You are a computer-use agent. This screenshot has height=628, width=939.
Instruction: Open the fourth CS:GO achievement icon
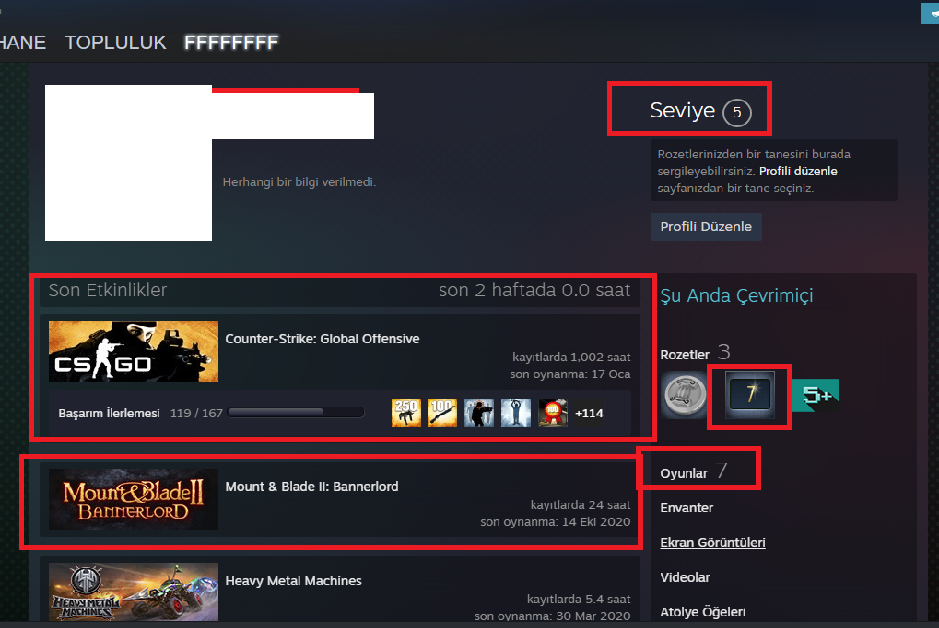click(516, 412)
